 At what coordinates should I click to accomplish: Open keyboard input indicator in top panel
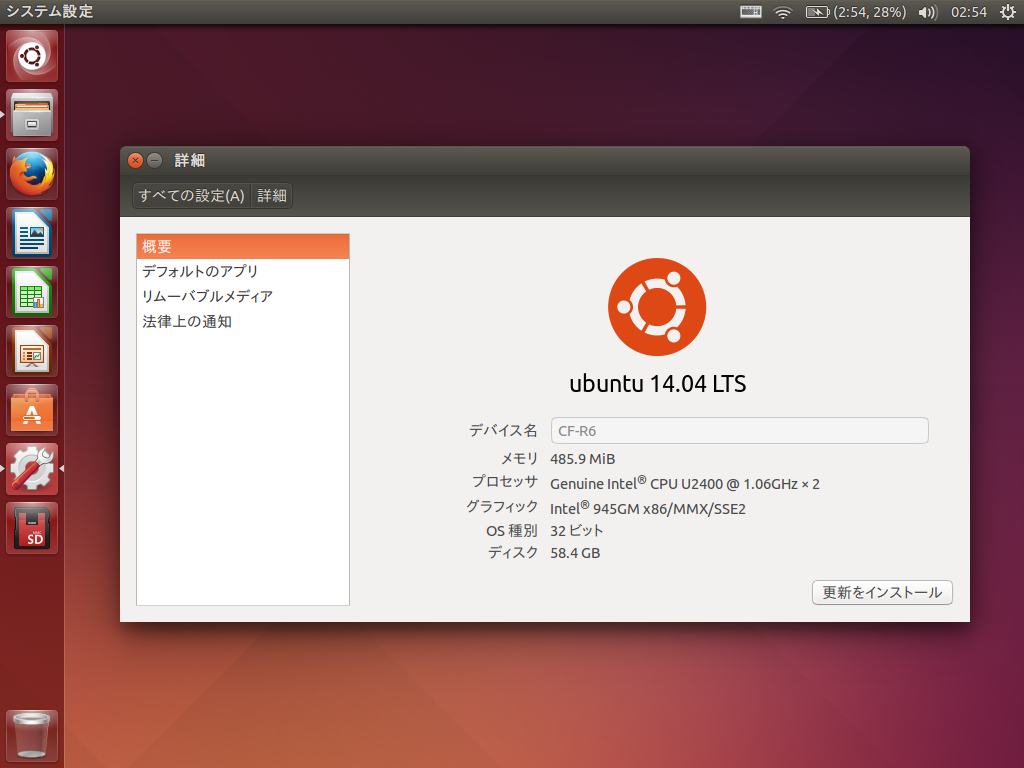750,12
